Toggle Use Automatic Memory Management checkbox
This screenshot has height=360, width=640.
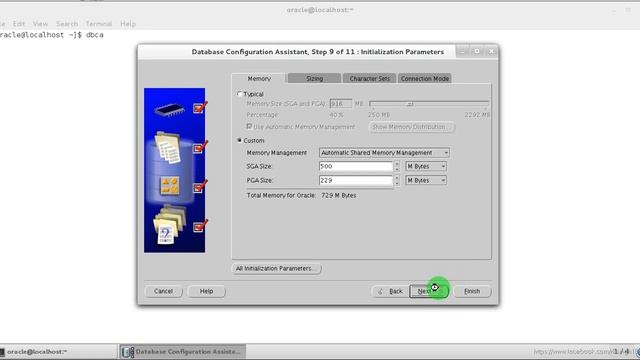click(249, 127)
